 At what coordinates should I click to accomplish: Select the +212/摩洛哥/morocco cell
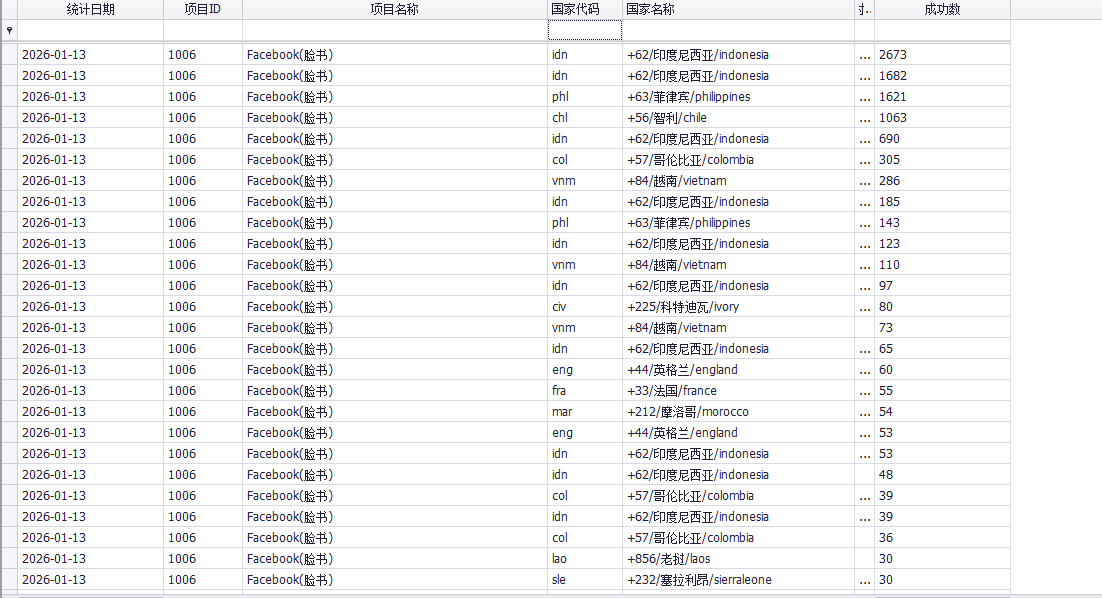[738, 412]
